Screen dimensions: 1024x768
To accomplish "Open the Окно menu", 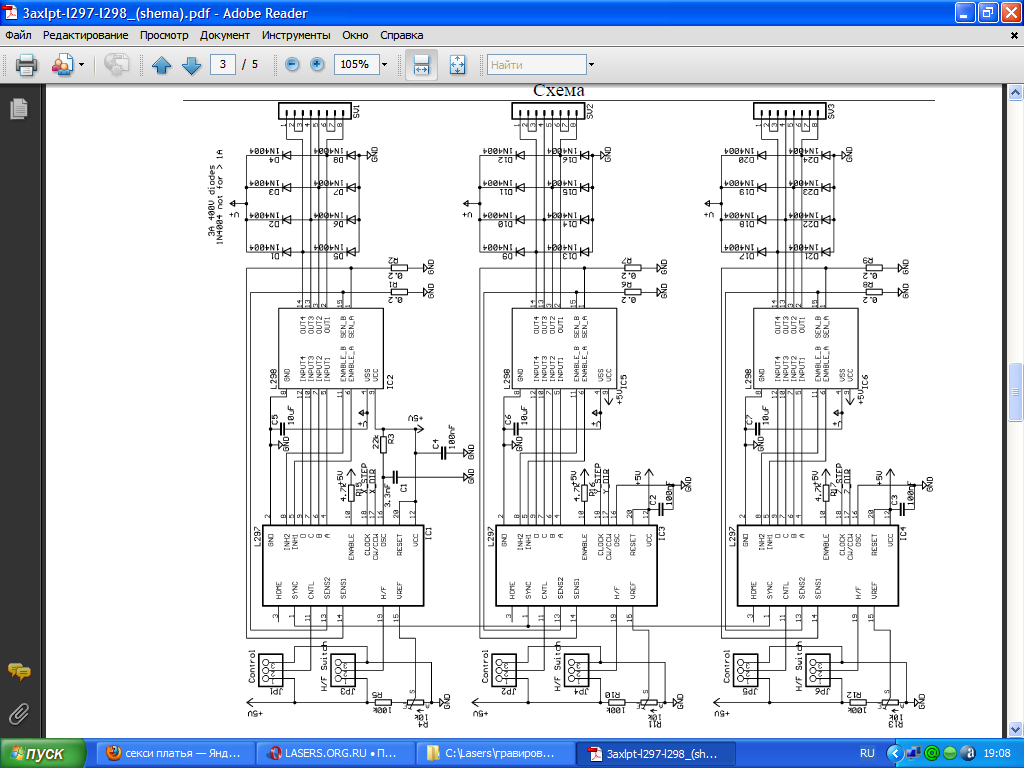I will tap(355, 35).
